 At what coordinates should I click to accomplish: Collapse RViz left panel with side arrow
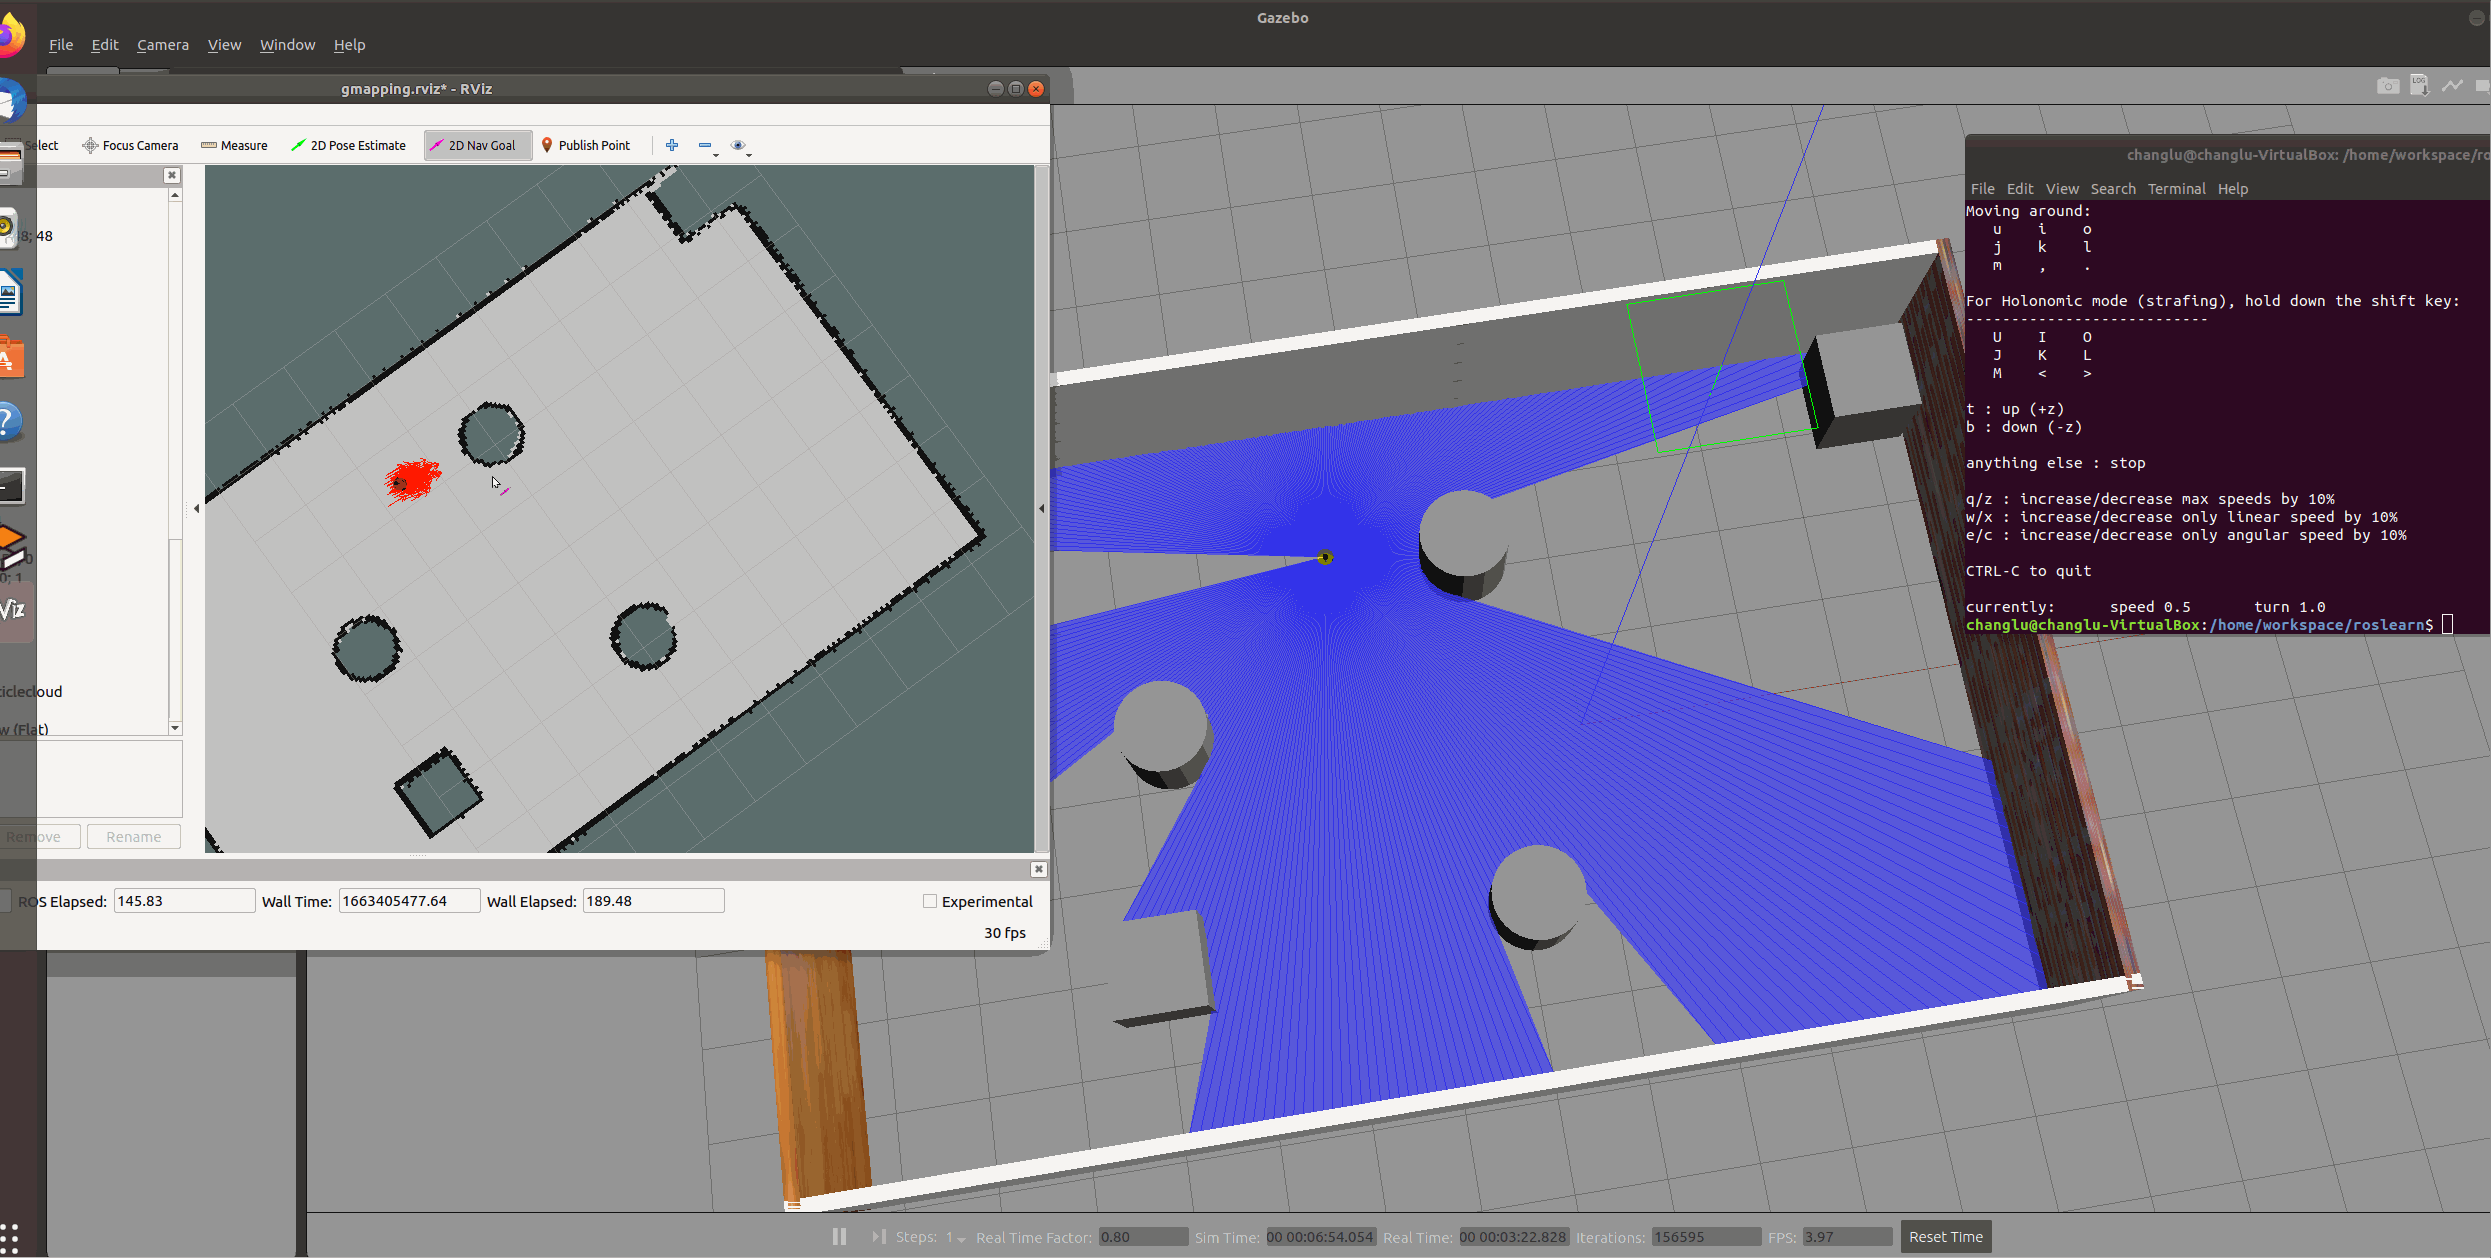coord(196,509)
